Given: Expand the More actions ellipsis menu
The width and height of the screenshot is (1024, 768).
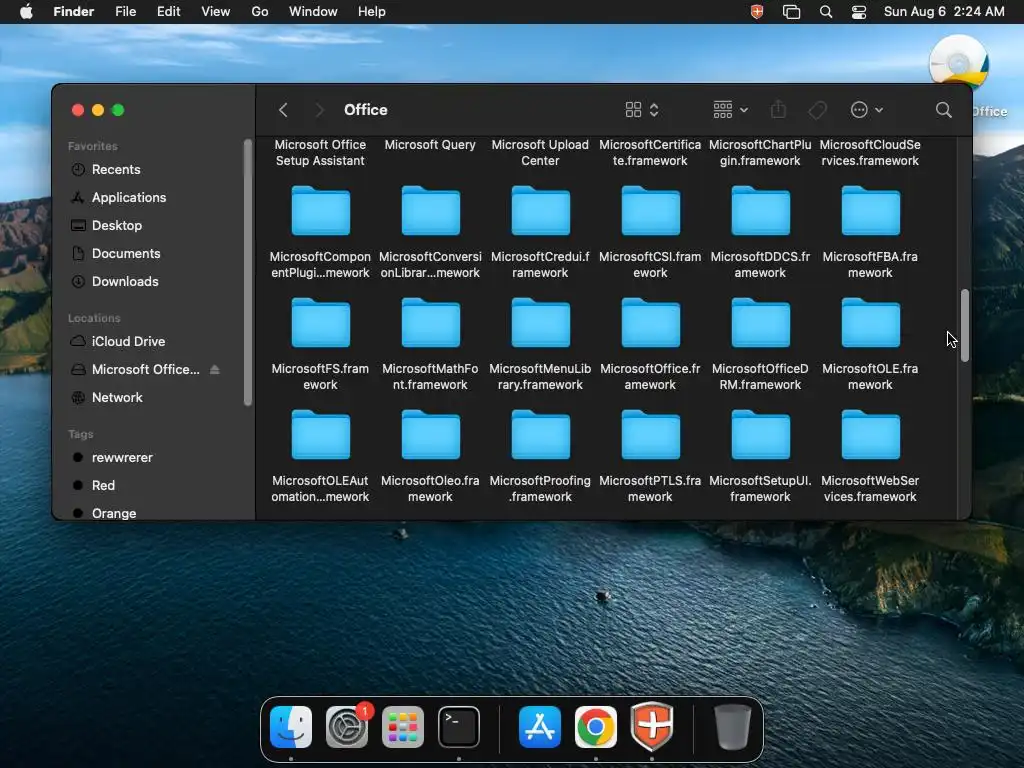Looking at the screenshot, I should tap(866, 110).
